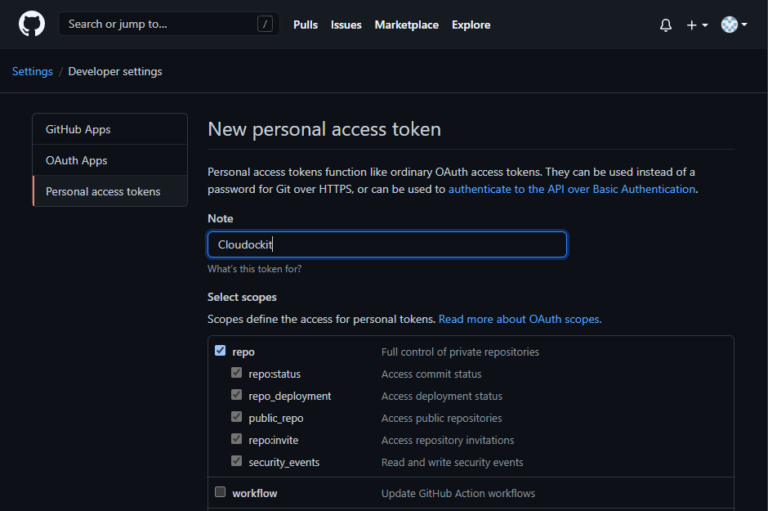Go to Pulls in top navigation
The image size is (768, 511).
(305, 25)
